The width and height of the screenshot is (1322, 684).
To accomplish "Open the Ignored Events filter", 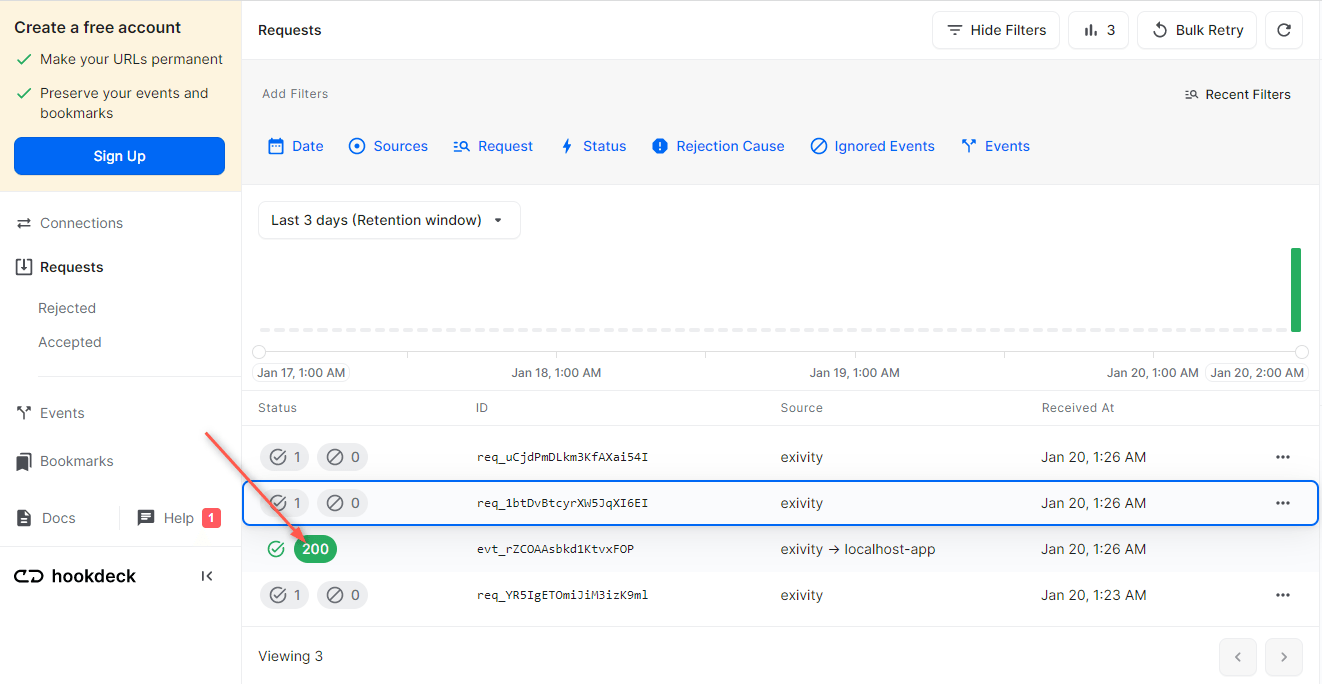I will click(x=872, y=145).
